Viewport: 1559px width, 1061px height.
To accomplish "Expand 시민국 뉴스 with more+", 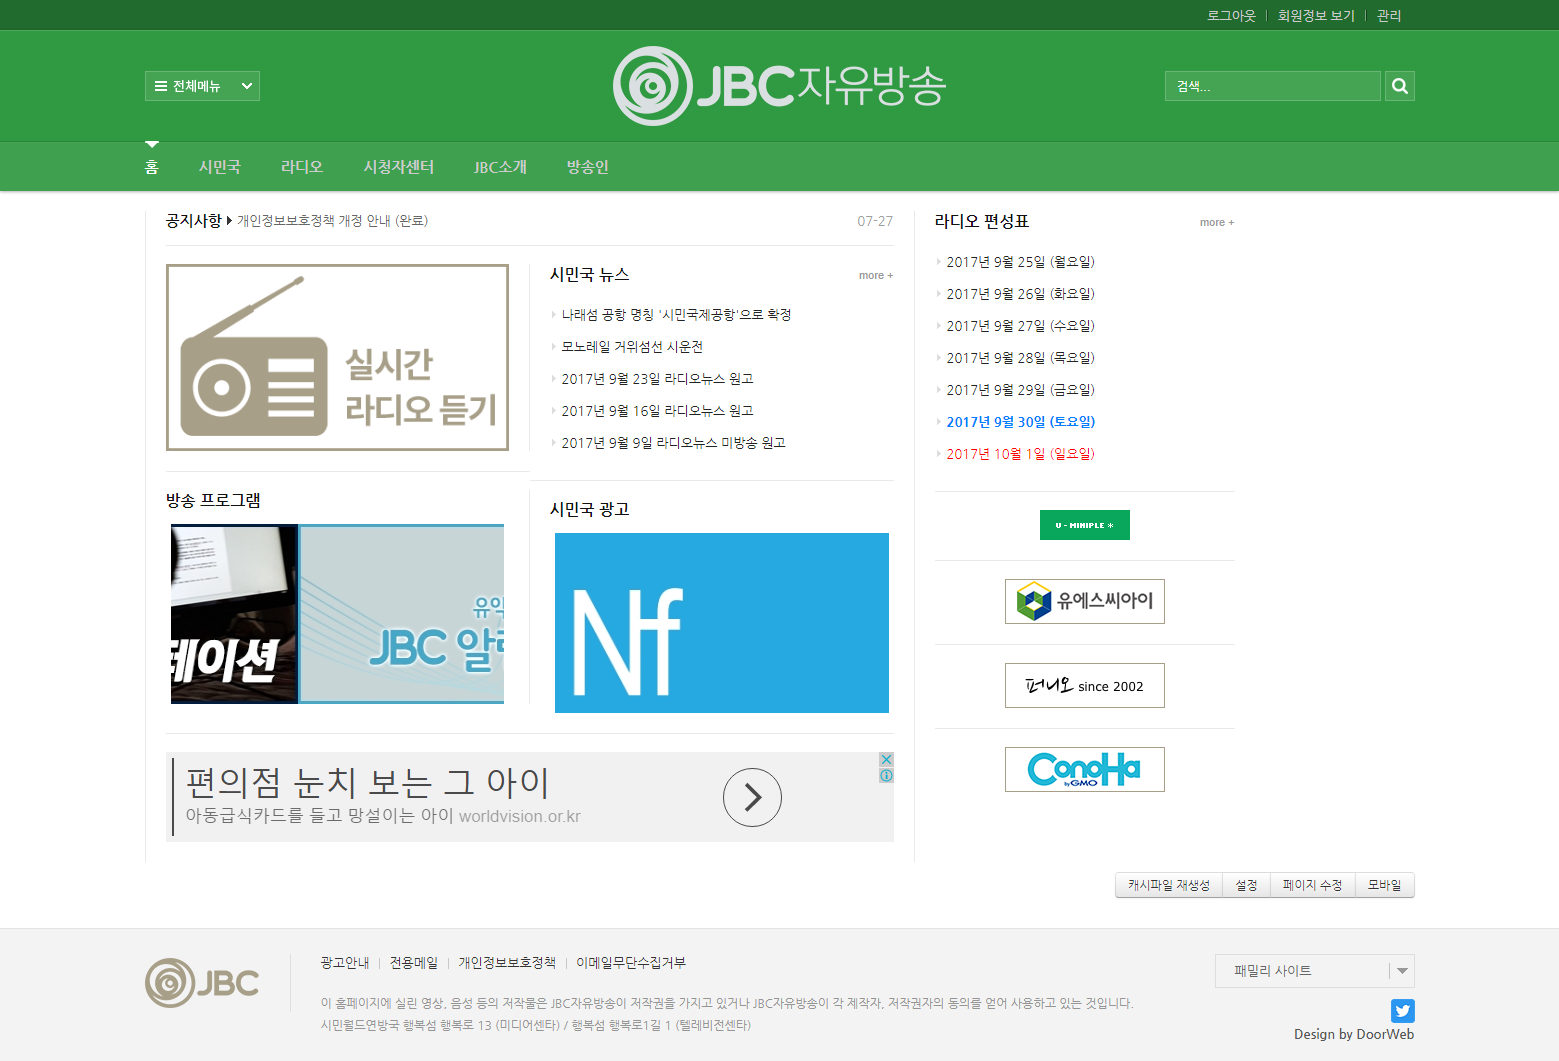I will pos(875,274).
